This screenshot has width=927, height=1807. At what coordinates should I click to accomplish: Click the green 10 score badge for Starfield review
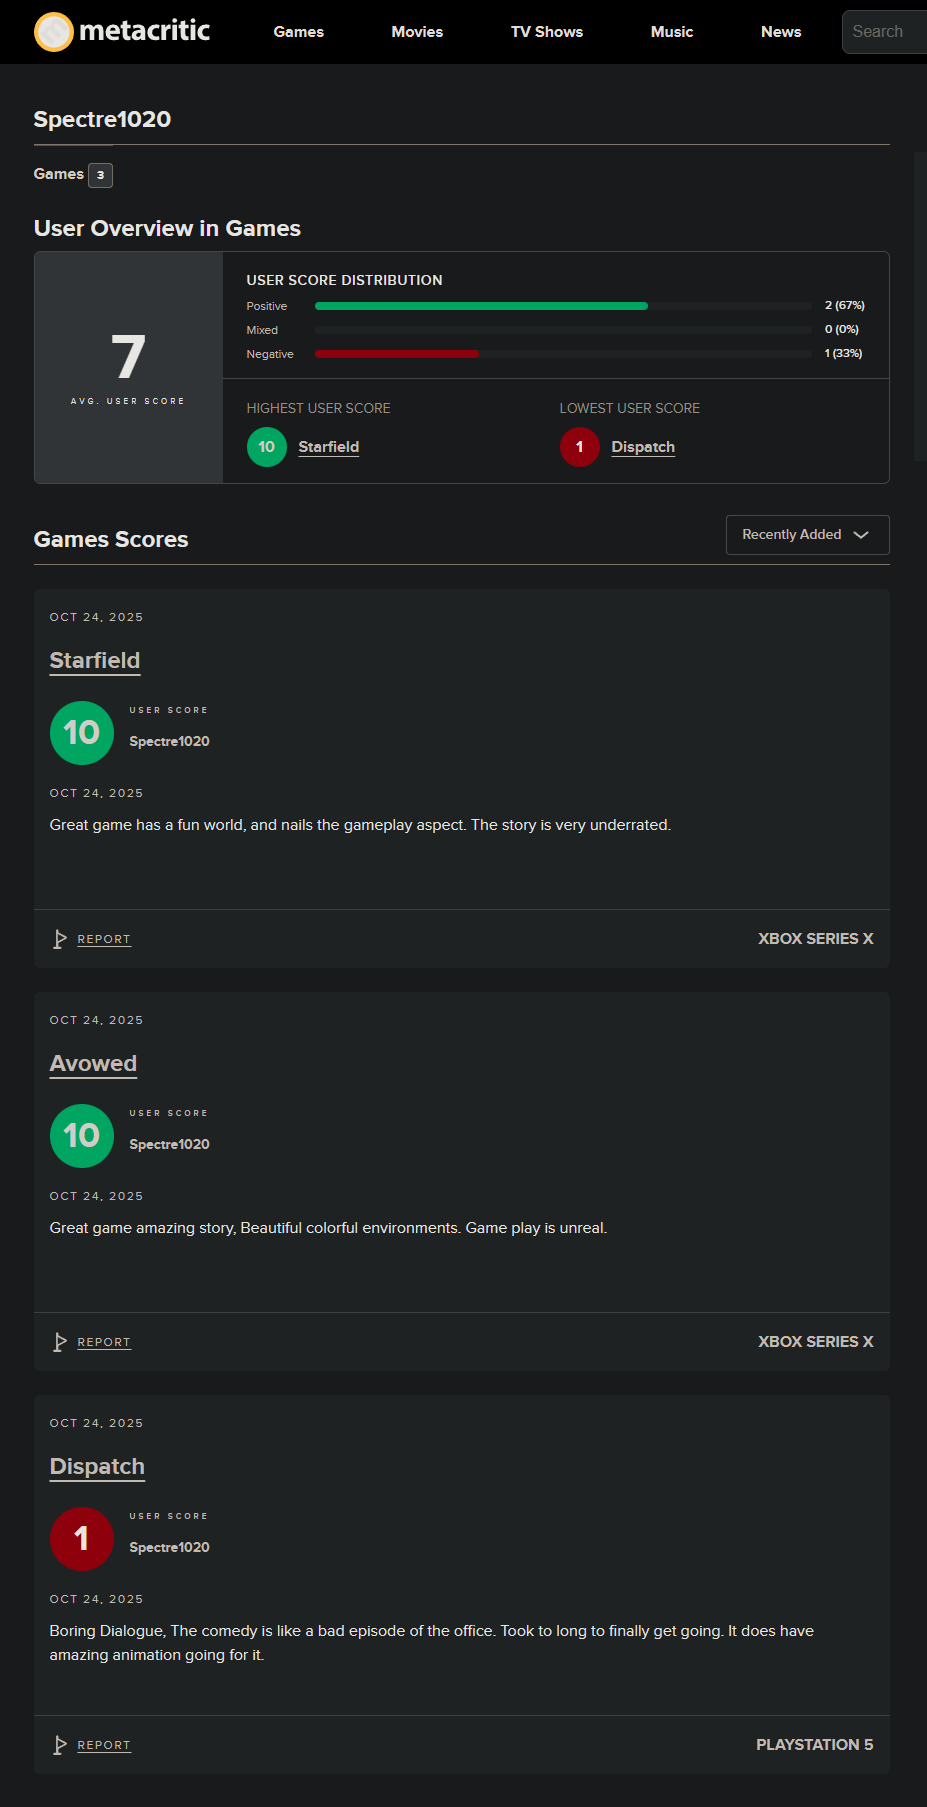pyautogui.click(x=82, y=733)
